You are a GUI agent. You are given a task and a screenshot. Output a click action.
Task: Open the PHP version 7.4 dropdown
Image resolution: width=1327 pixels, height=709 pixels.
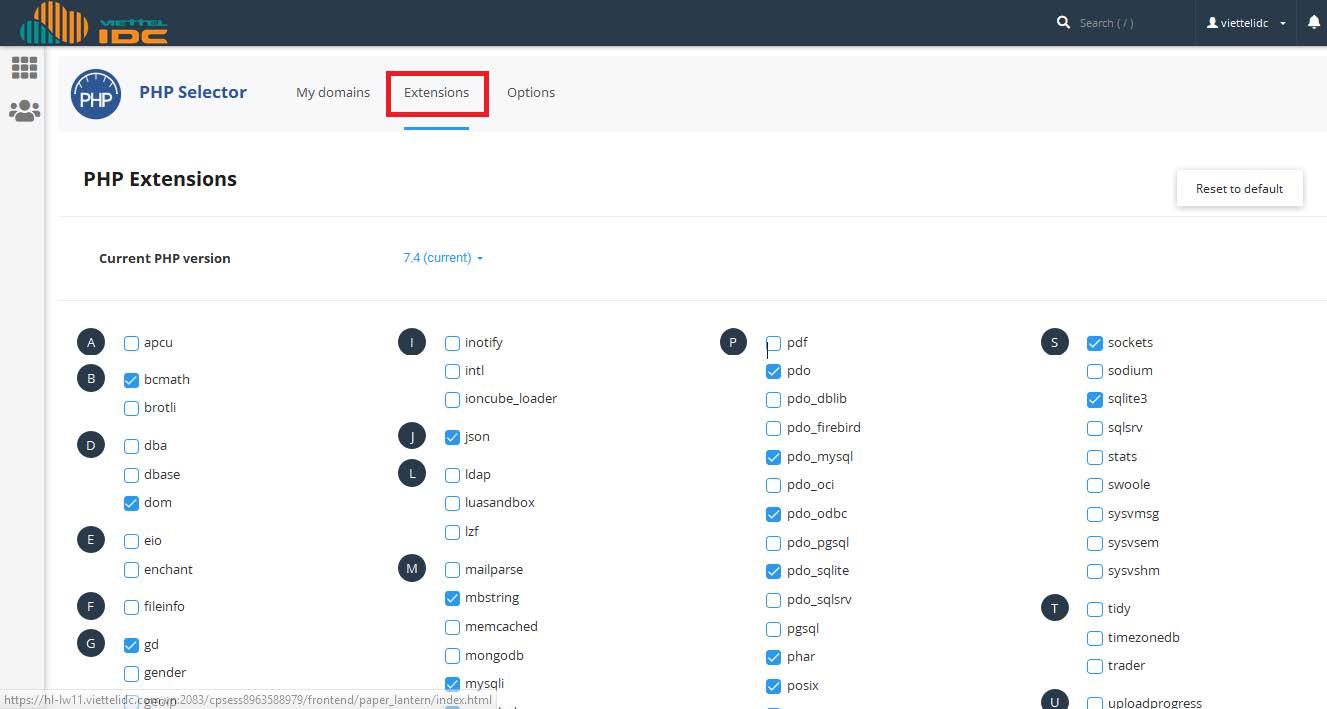443,257
